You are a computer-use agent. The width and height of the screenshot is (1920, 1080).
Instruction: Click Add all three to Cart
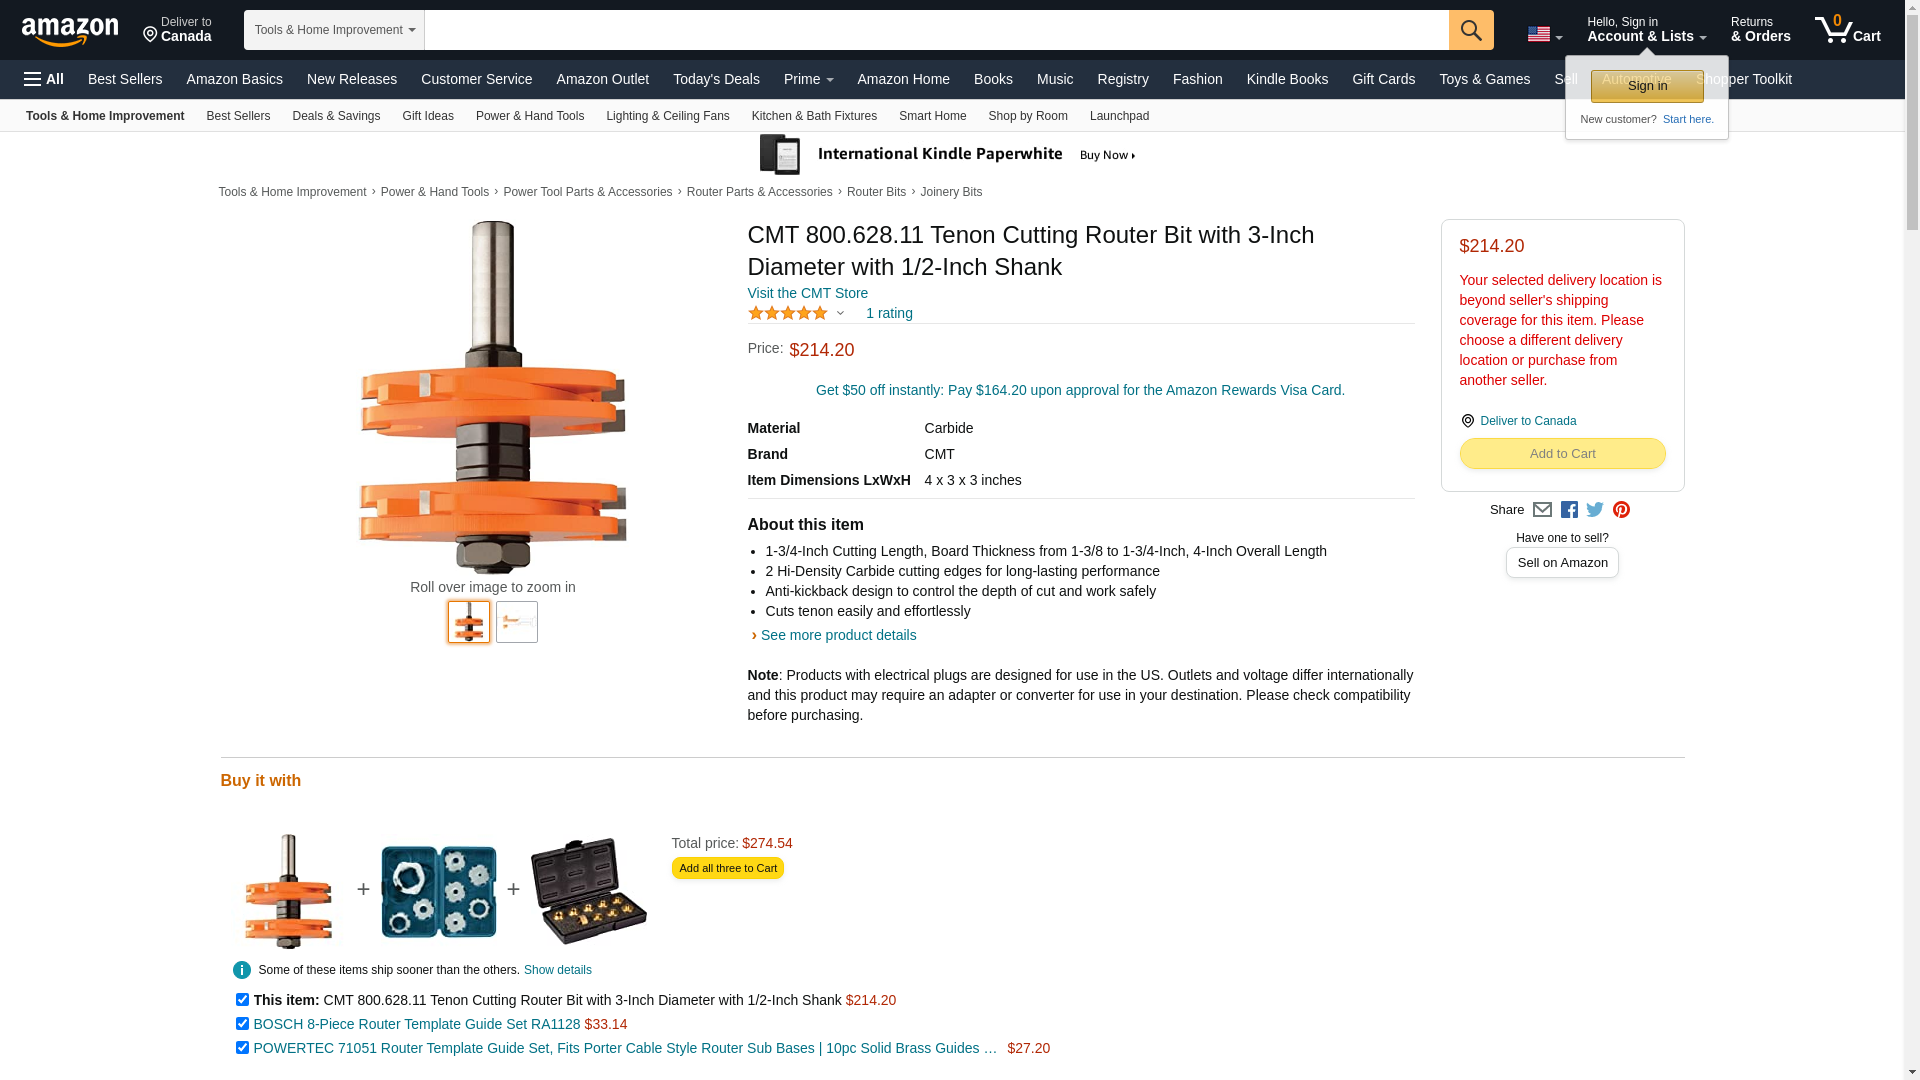click(728, 868)
